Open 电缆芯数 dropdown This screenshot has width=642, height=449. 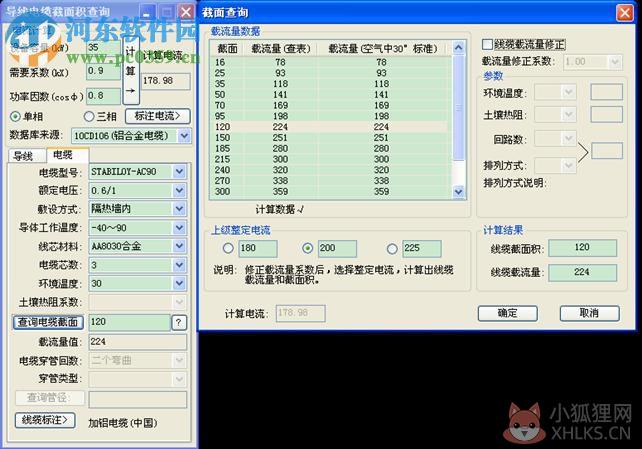tap(179, 265)
